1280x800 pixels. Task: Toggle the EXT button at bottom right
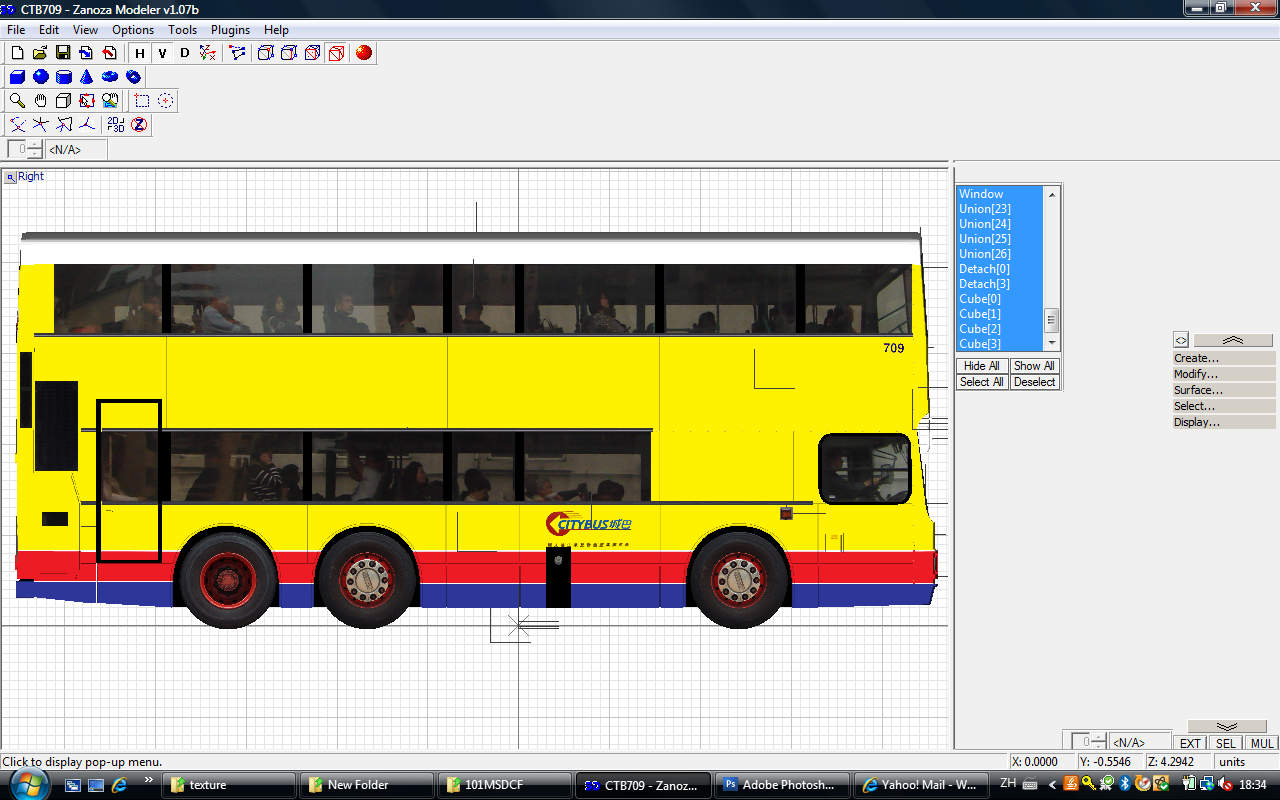coord(1190,743)
